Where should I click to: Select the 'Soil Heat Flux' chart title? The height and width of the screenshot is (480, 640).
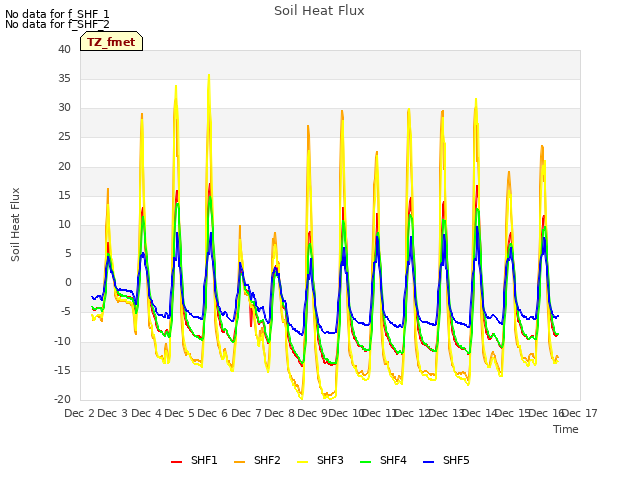(319, 11)
